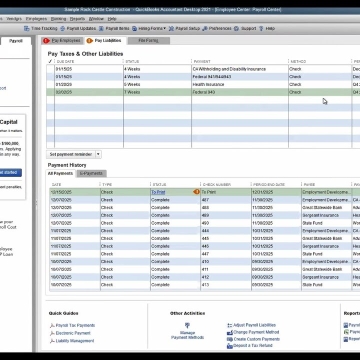Click the Manage Payment Methods icon
This screenshot has height=360, width=360.
[187, 326]
